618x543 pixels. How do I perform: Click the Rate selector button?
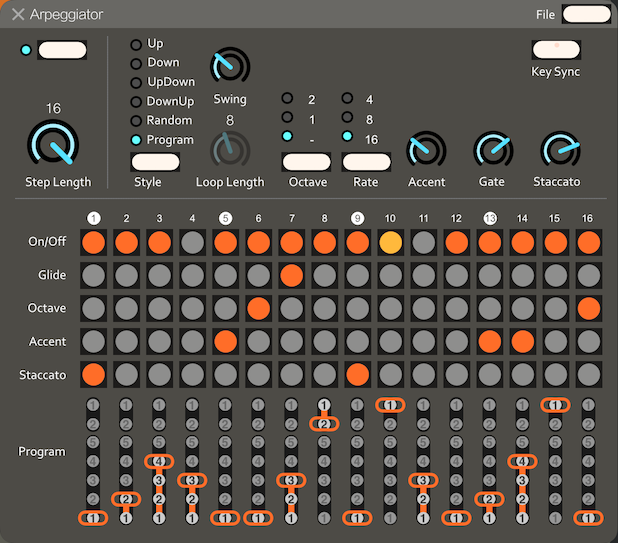click(x=366, y=162)
